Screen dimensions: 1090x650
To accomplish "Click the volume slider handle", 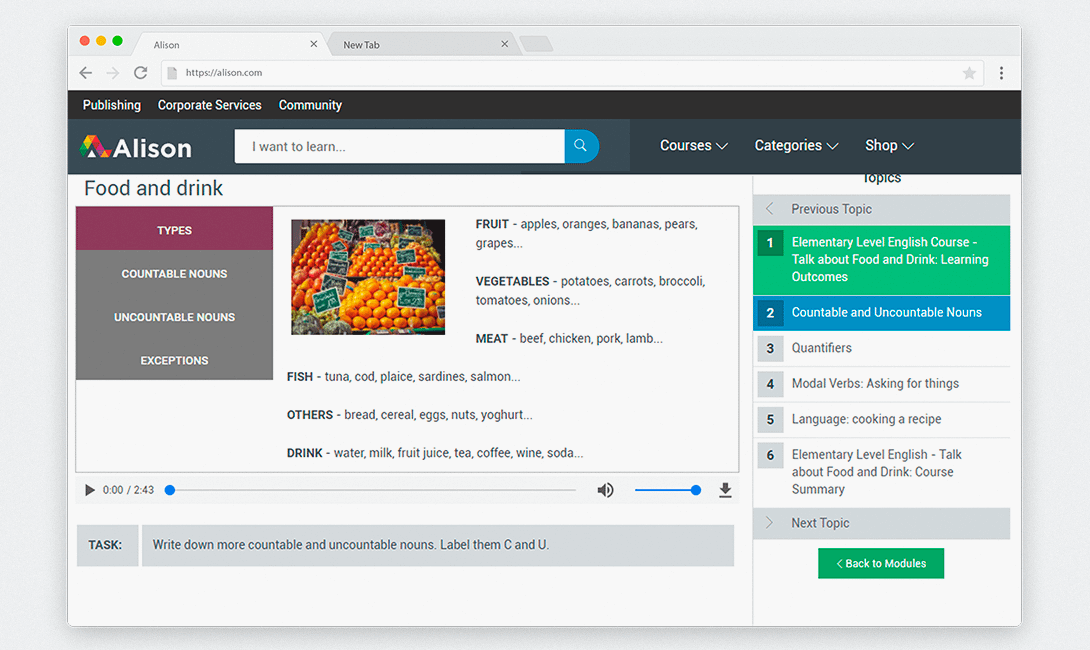I will click(x=696, y=490).
